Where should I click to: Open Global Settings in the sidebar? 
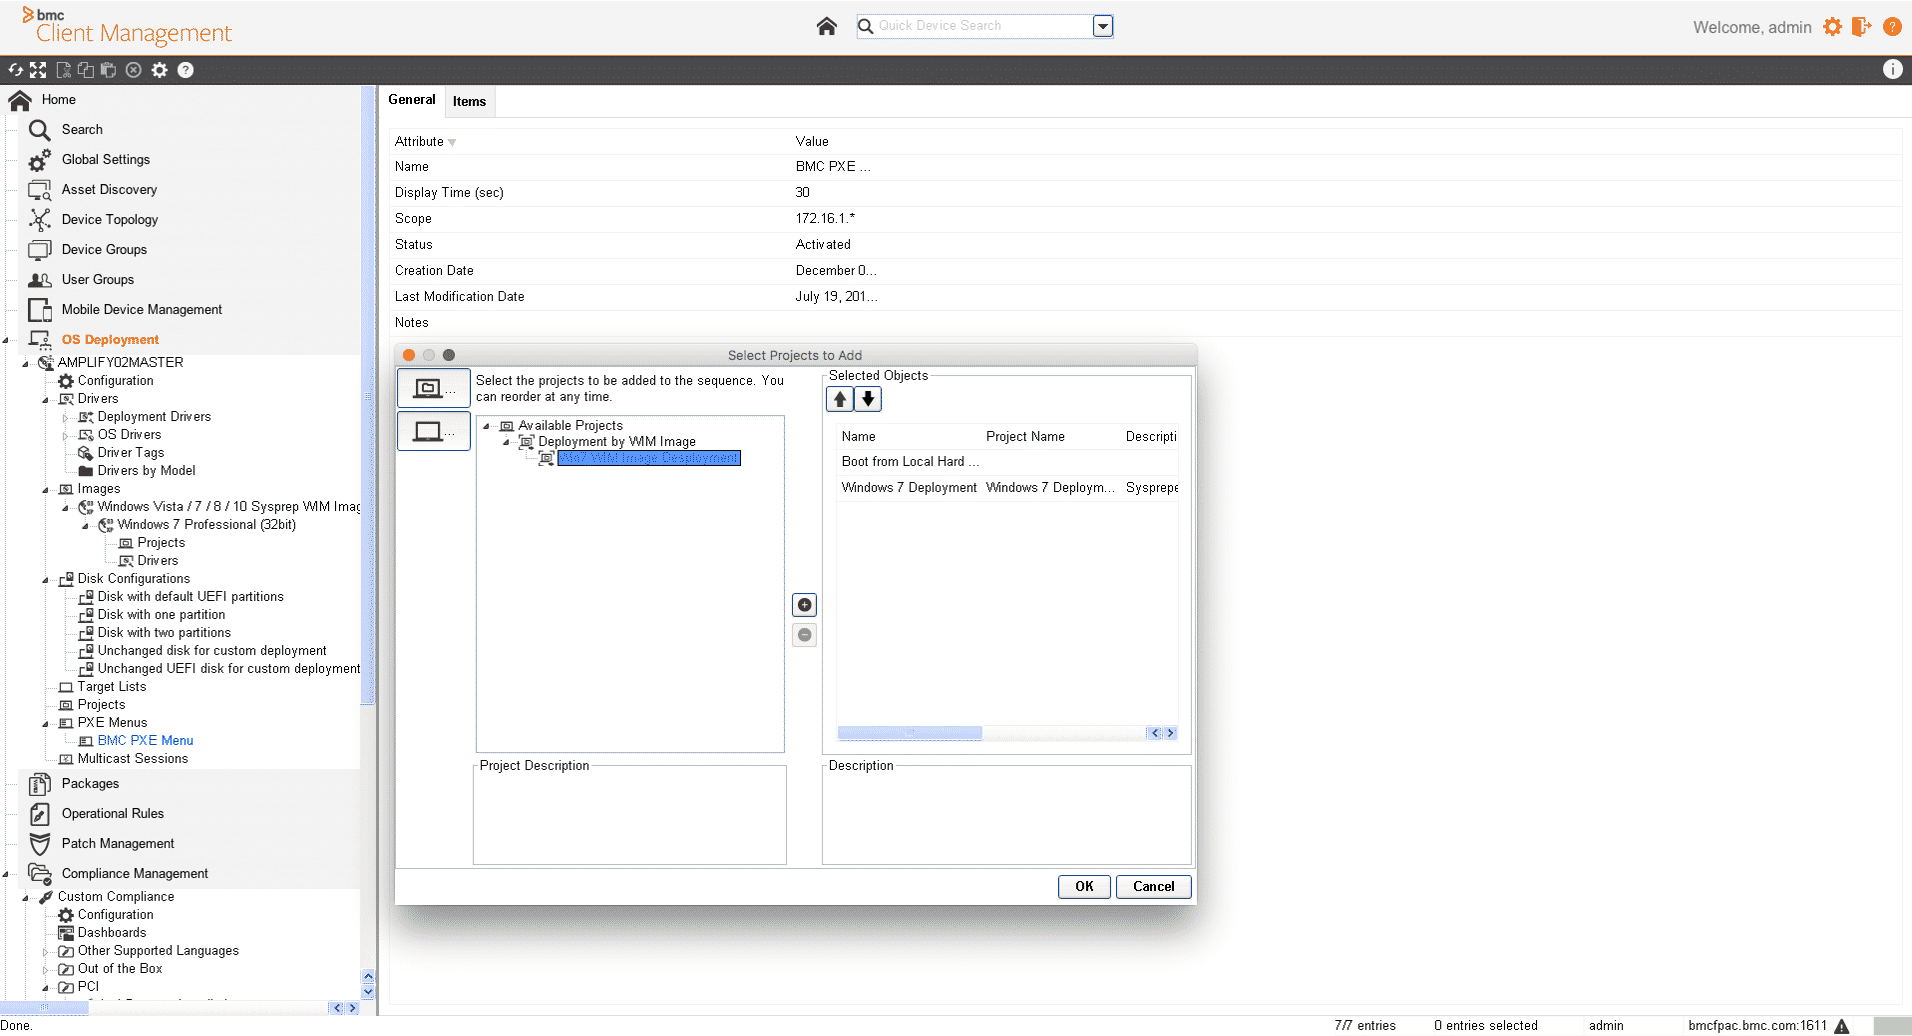105,159
